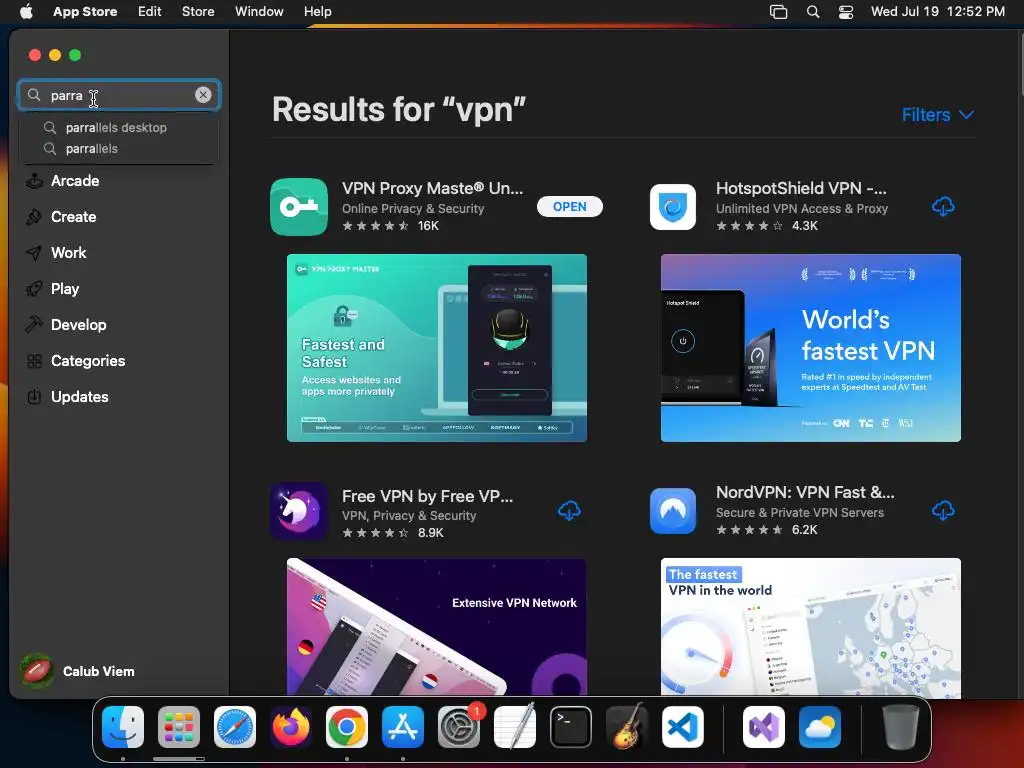This screenshot has height=768, width=1024.
Task: Click inside the App Store search field
Action: tap(119, 95)
